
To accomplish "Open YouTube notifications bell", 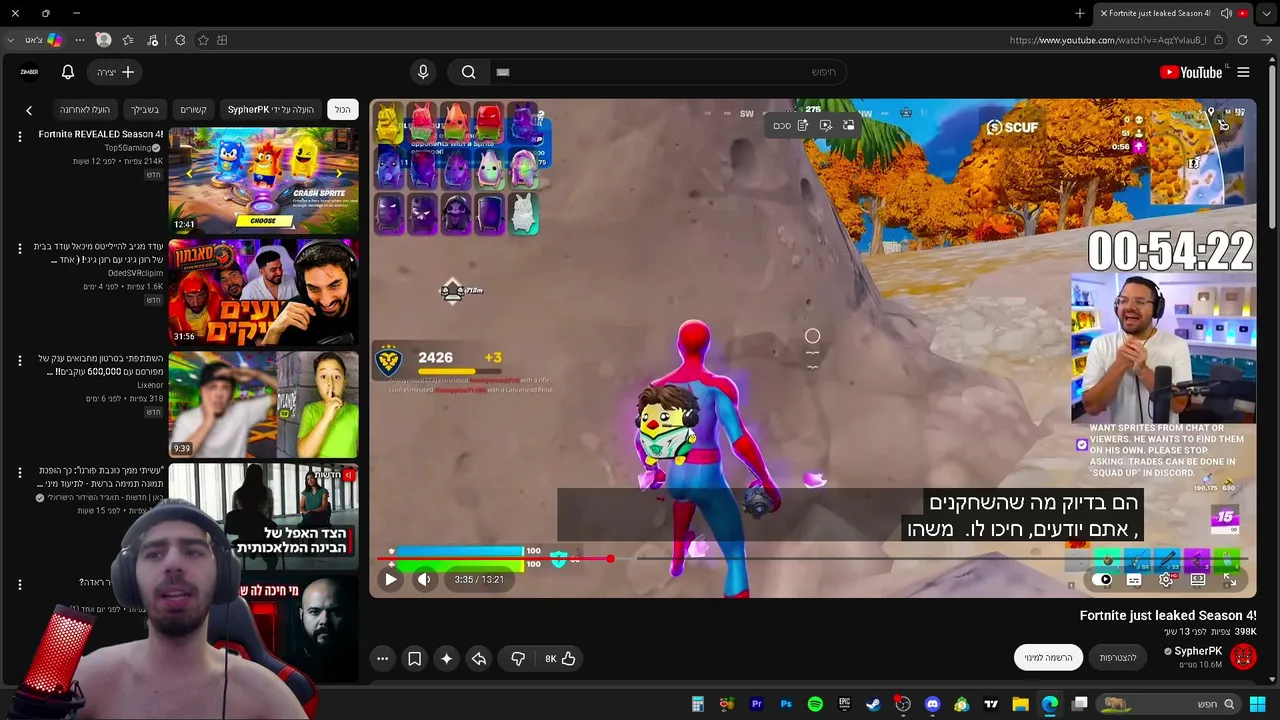I will [x=68, y=72].
